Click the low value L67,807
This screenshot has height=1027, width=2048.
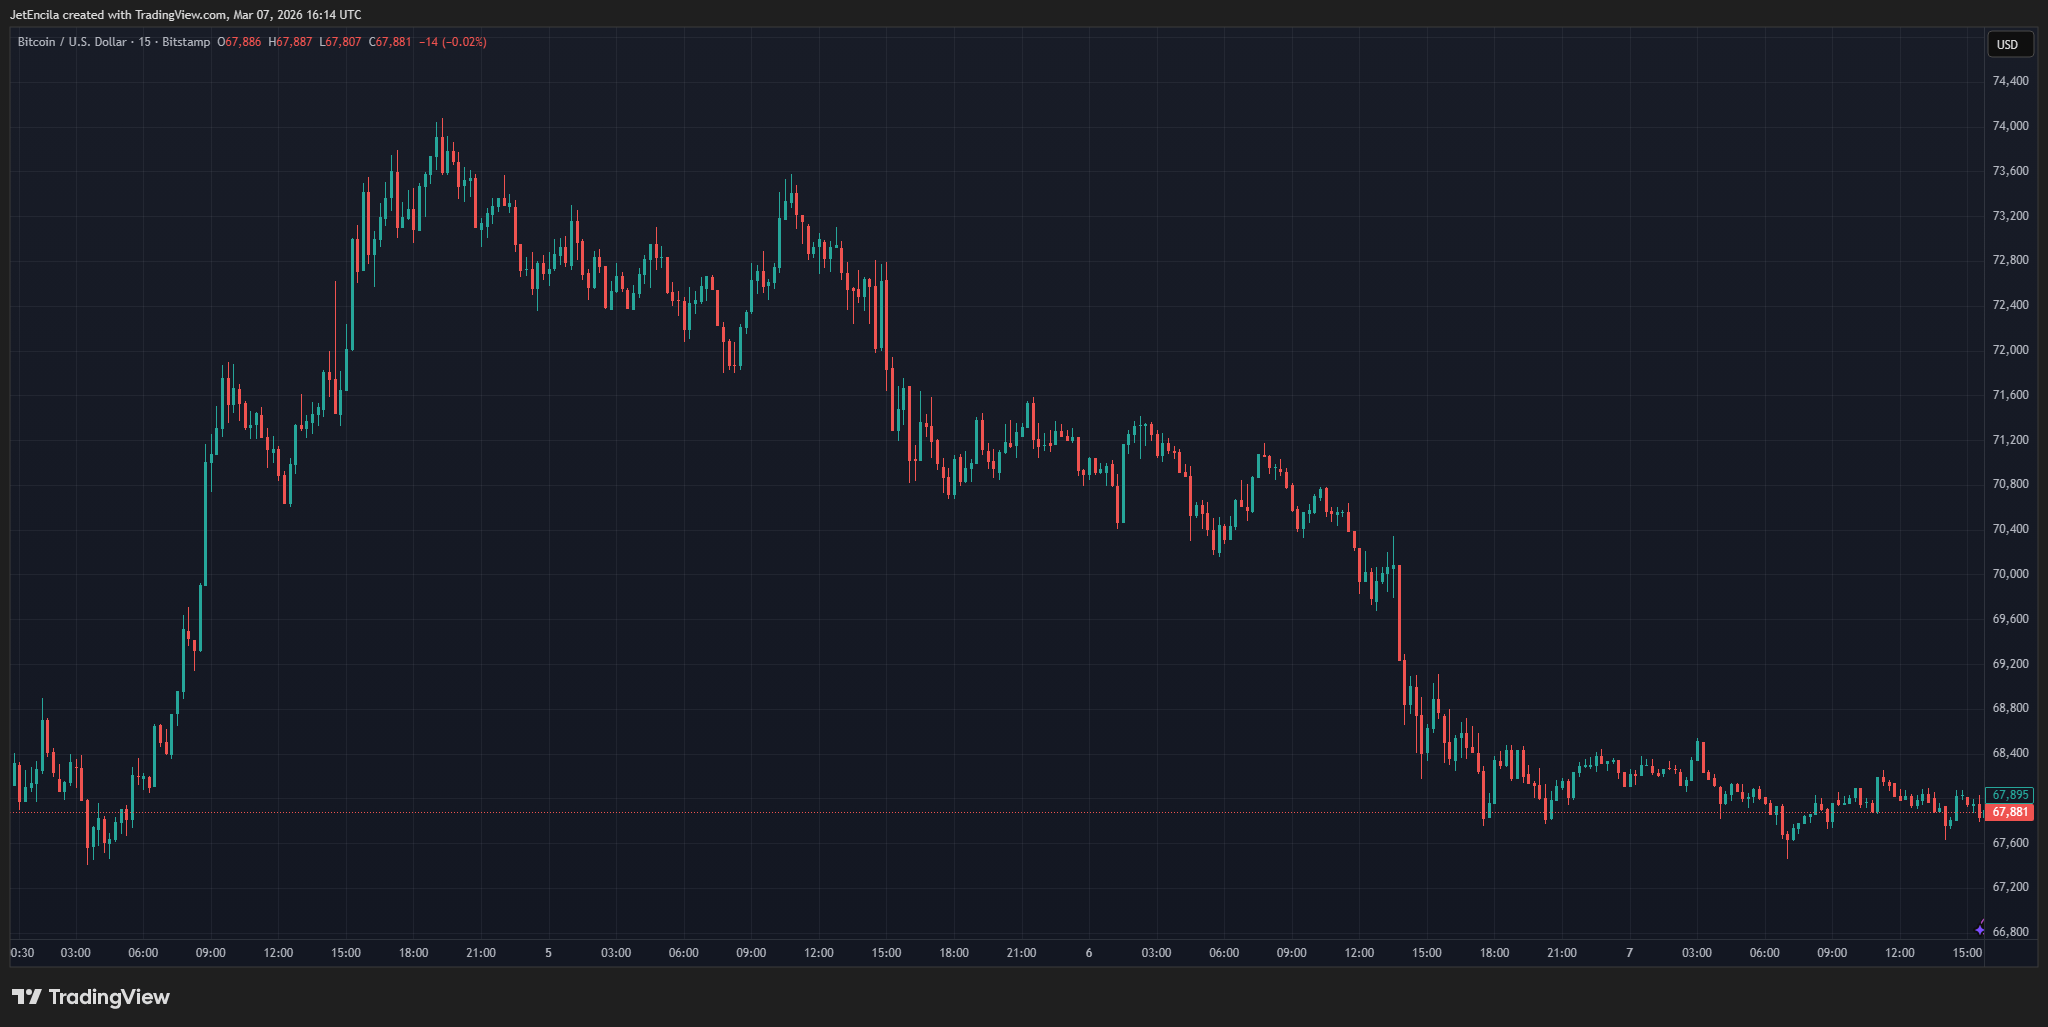tap(340, 42)
